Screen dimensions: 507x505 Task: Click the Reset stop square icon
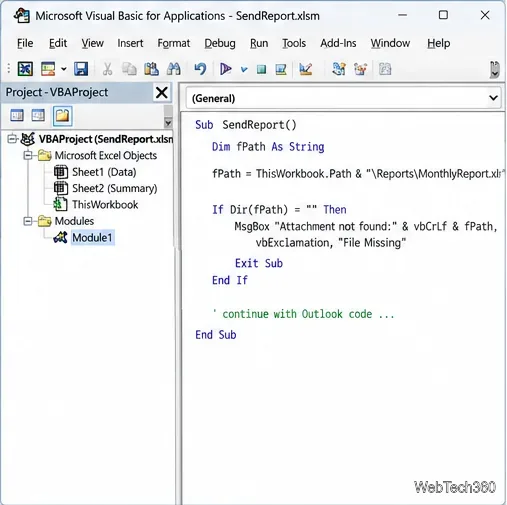[261, 69]
